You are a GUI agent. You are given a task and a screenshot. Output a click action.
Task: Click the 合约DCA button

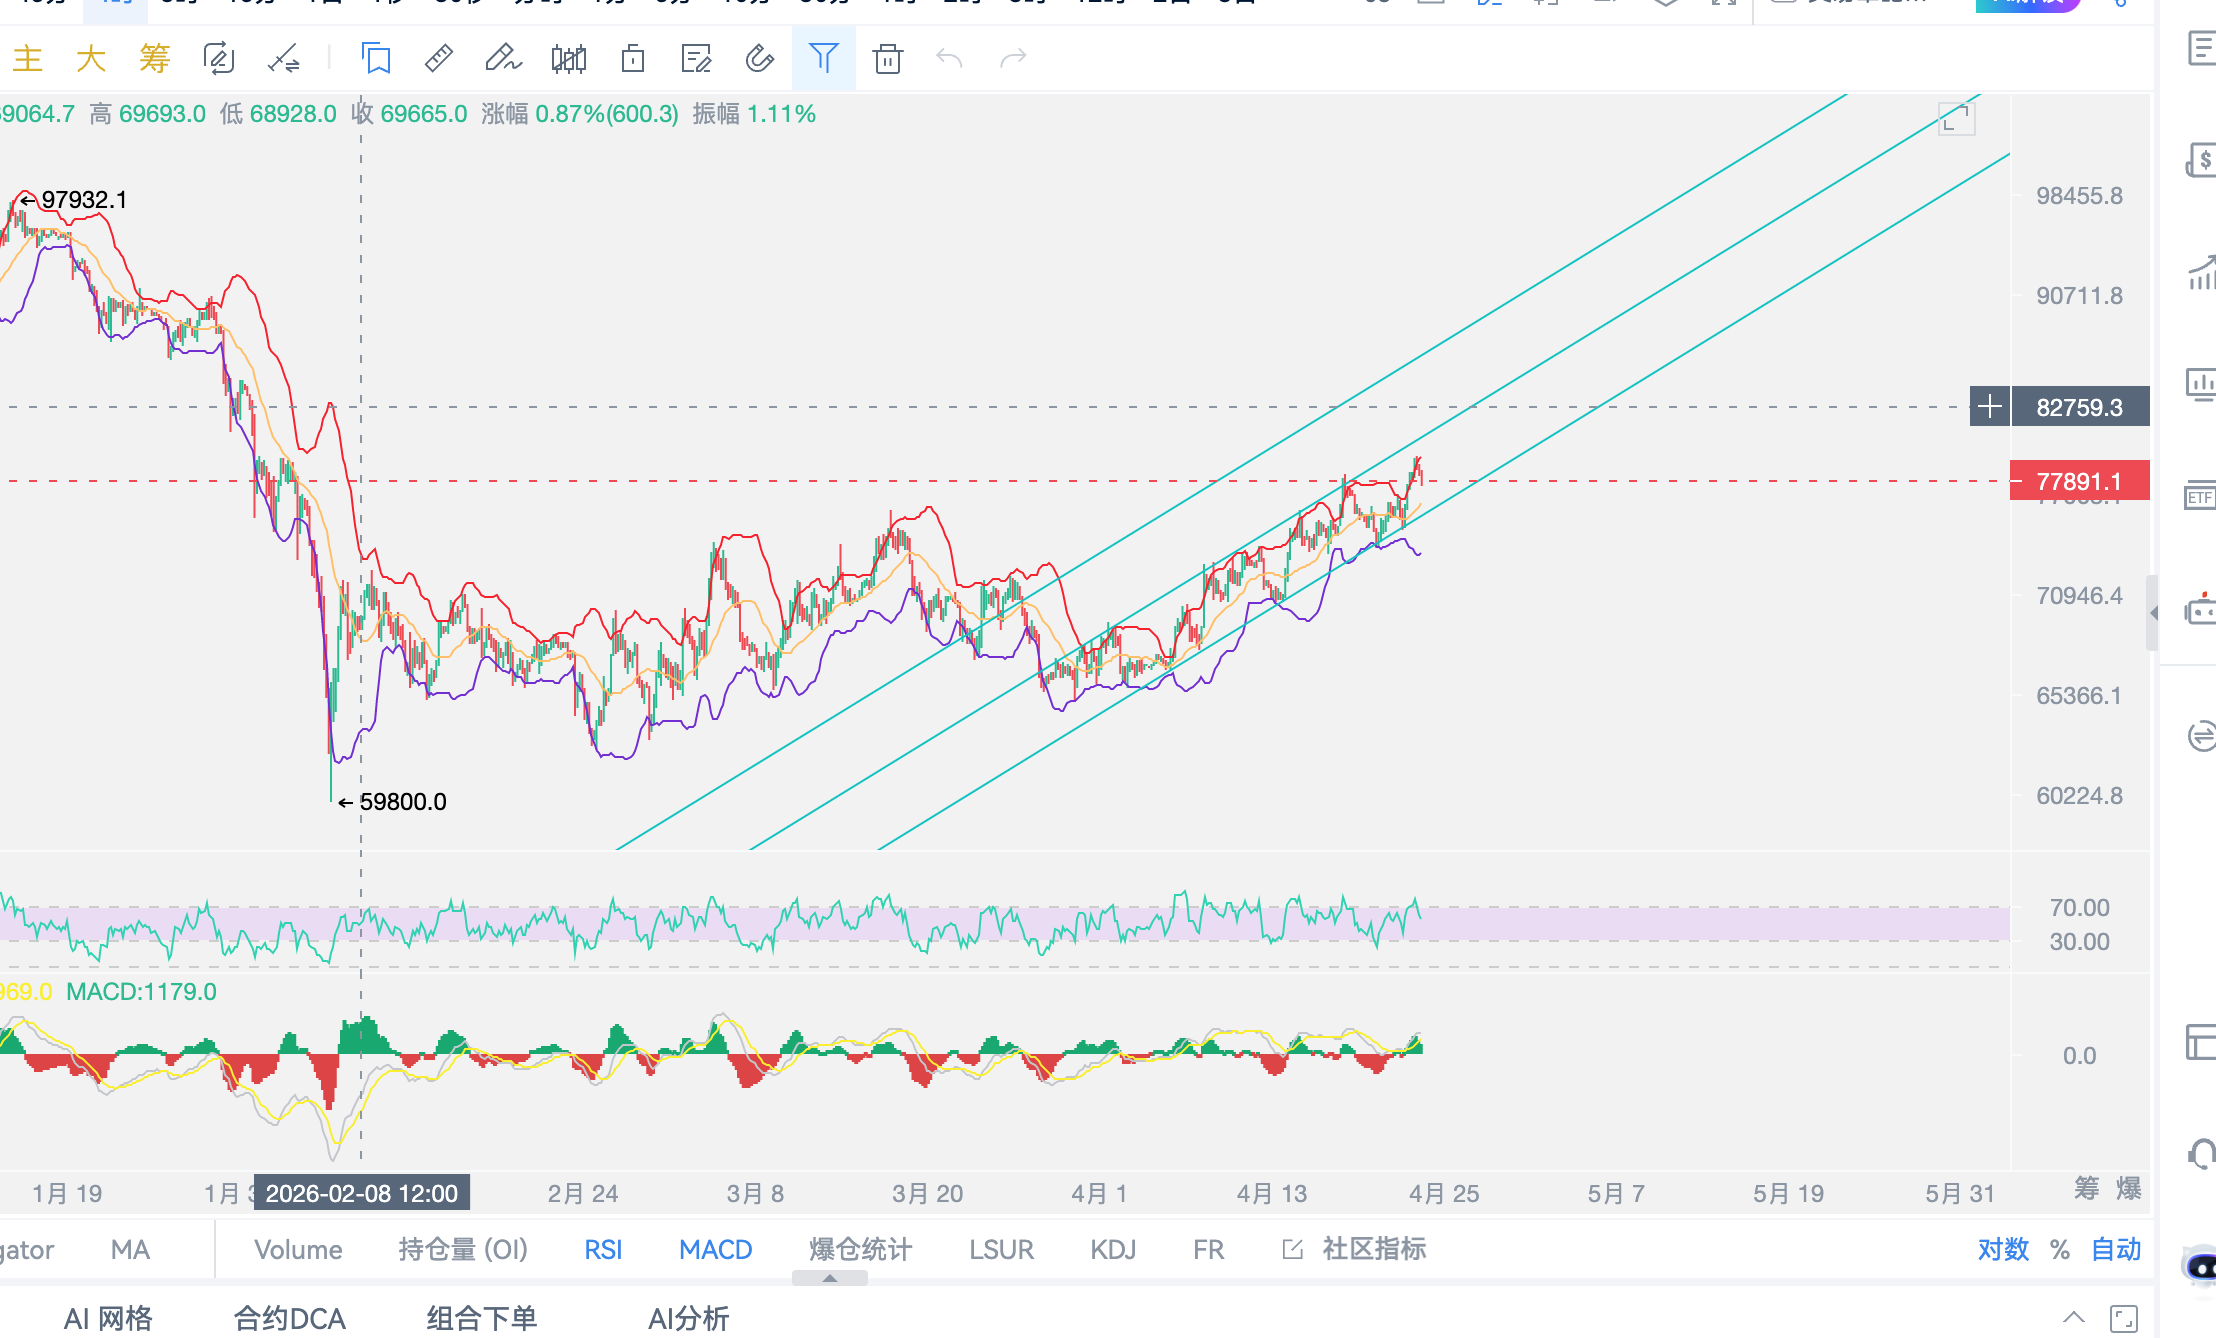(x=289, y=1318)
